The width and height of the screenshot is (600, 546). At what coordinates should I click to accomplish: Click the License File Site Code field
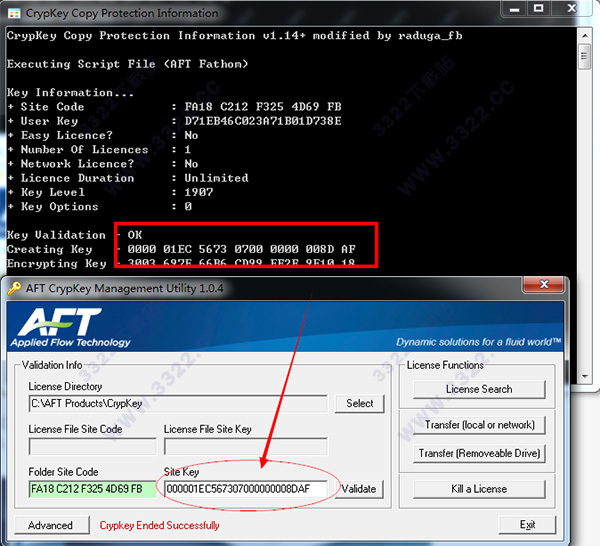[x=93, y=447]
